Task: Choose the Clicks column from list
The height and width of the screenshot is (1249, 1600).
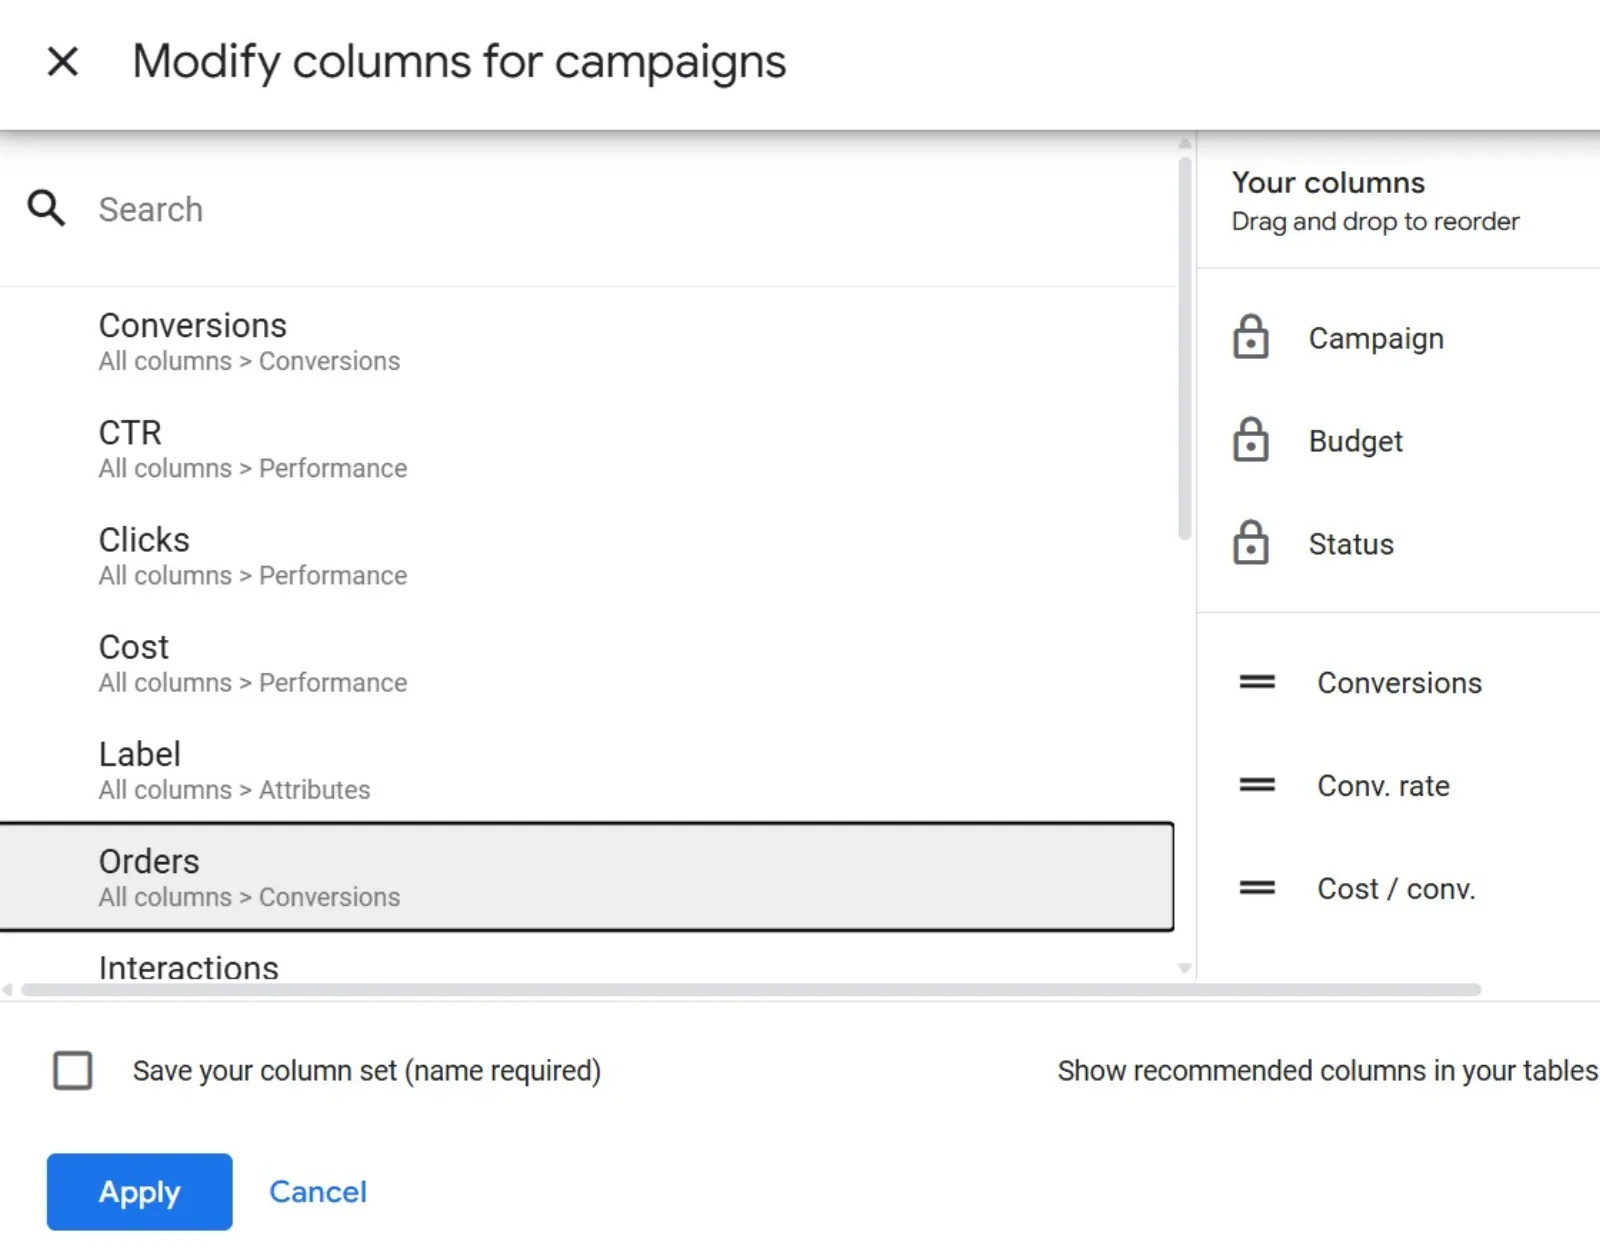Action: point(586,556)
